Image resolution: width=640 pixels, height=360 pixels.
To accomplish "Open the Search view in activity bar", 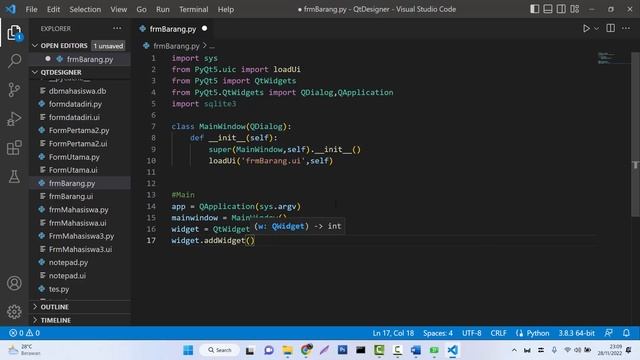I will (14, 61).
